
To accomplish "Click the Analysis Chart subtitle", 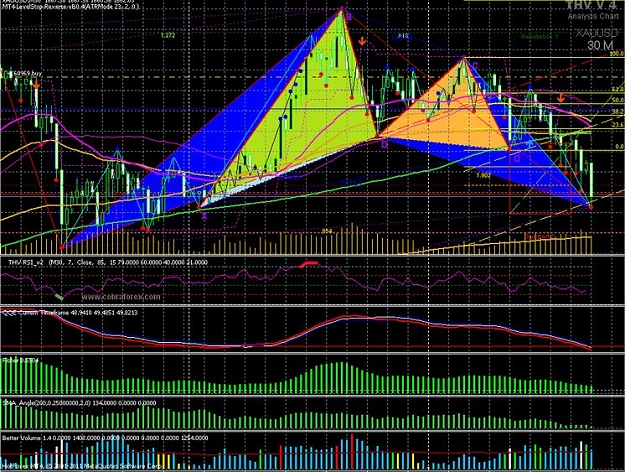I will point(593,16).
